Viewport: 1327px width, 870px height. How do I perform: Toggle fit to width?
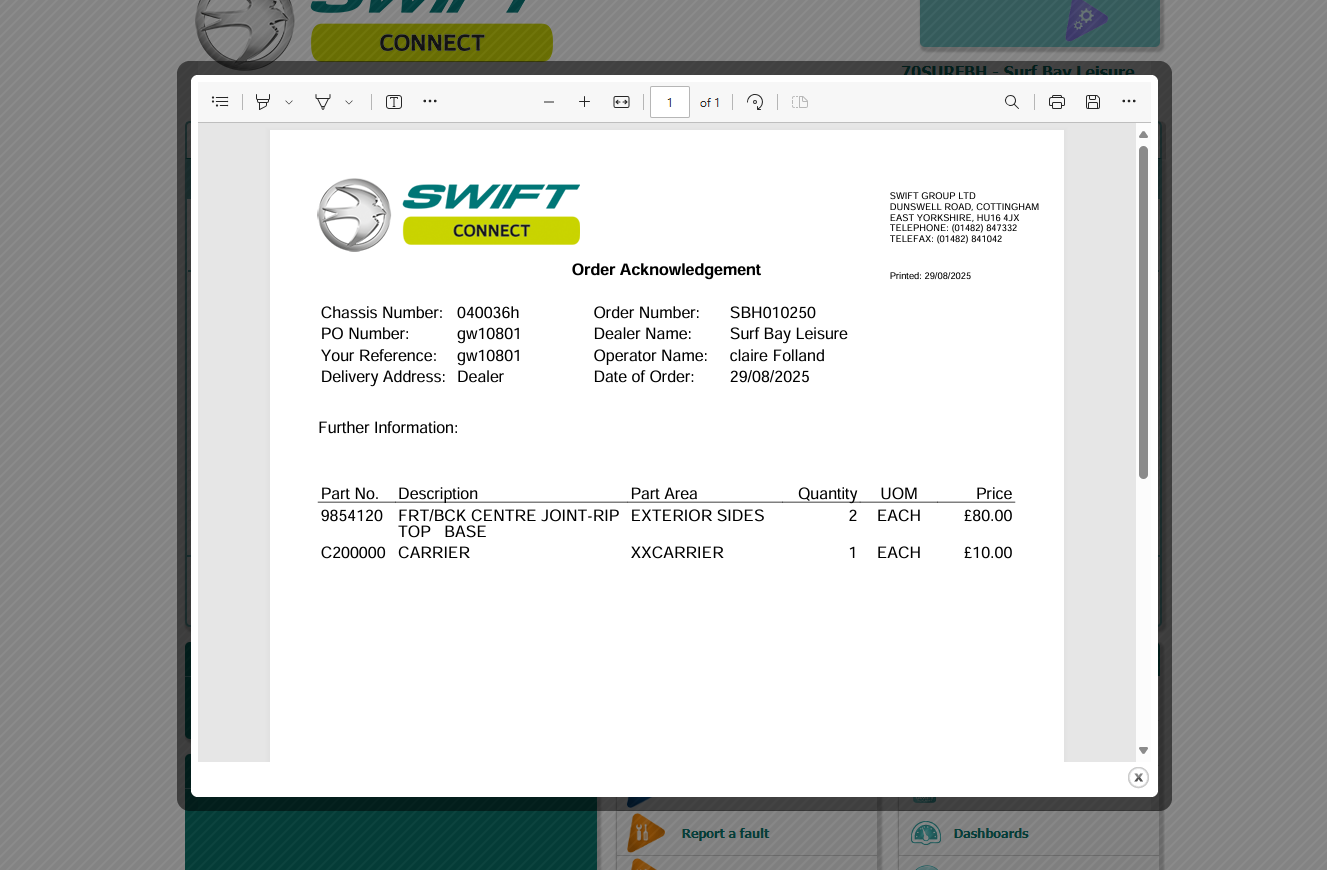point(621,102)
